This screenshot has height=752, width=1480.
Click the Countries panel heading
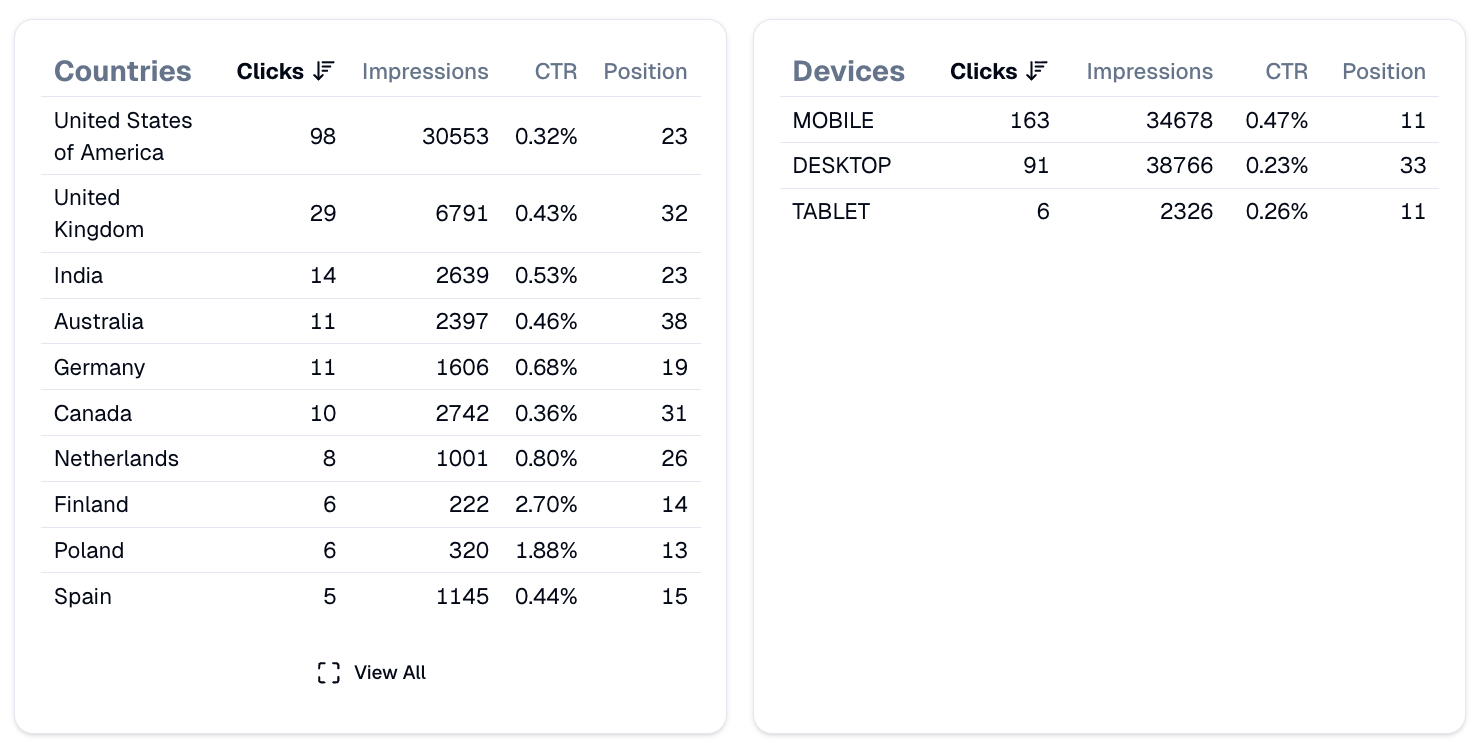point(123,71)
